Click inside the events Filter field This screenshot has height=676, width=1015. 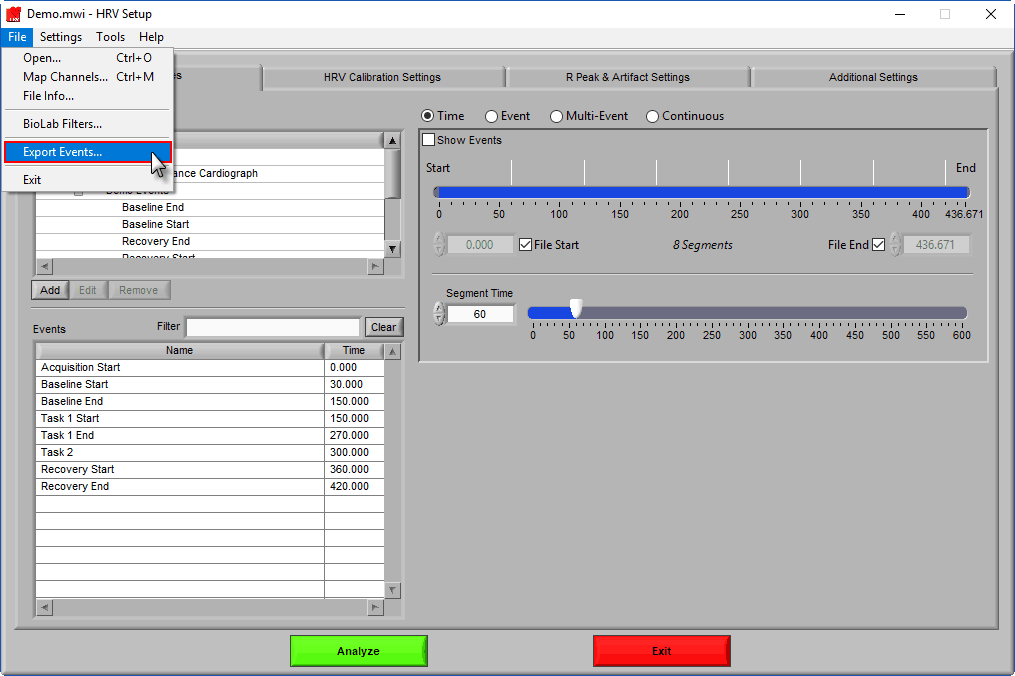[272, 326]
